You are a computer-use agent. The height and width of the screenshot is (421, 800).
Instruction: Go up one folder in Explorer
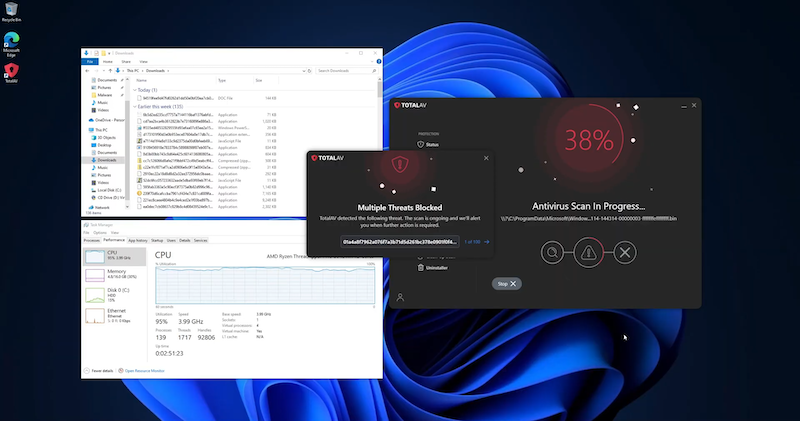110,71
